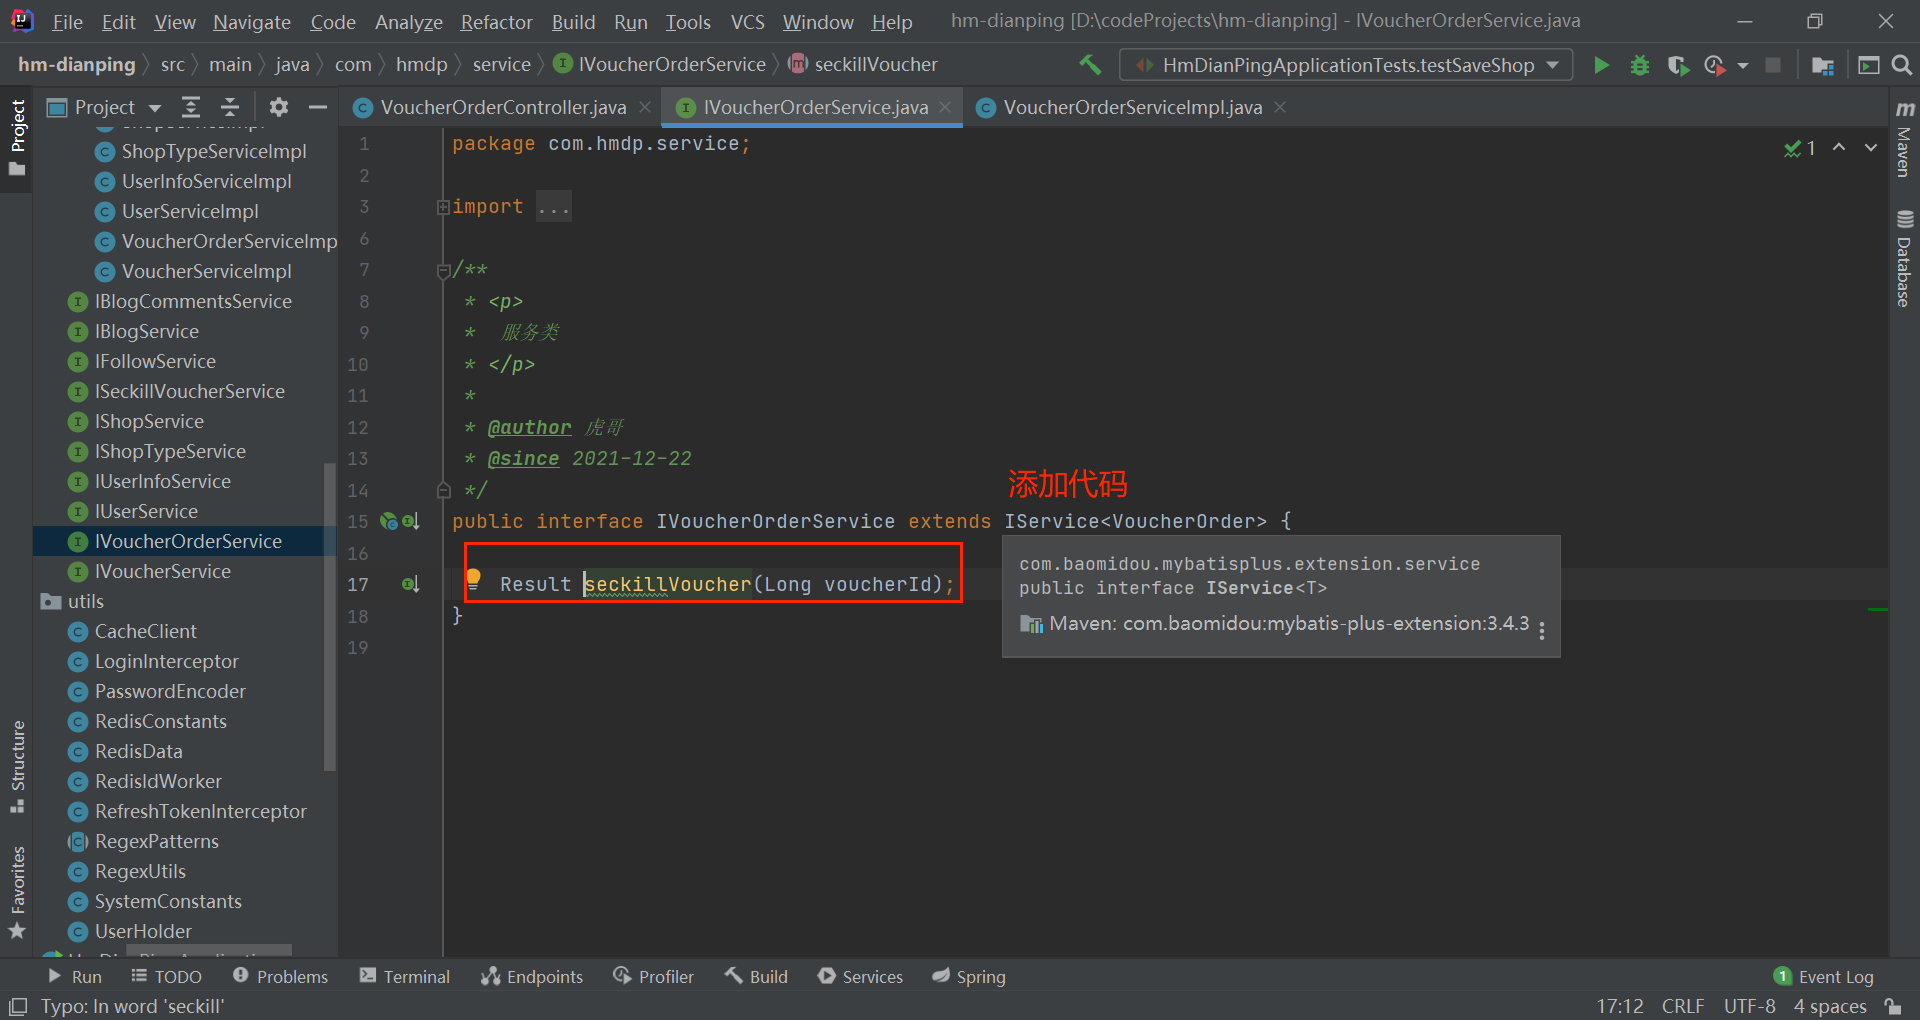Open the Services tool window
1921x1020 pixels.
pyautogui.click(x=860, y=977)
